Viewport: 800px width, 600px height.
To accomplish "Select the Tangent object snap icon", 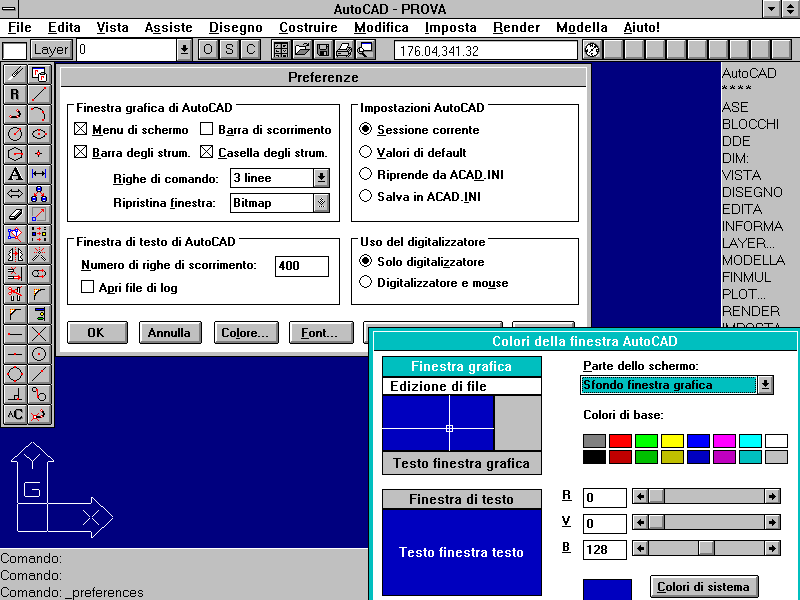I will click(39, 394).
